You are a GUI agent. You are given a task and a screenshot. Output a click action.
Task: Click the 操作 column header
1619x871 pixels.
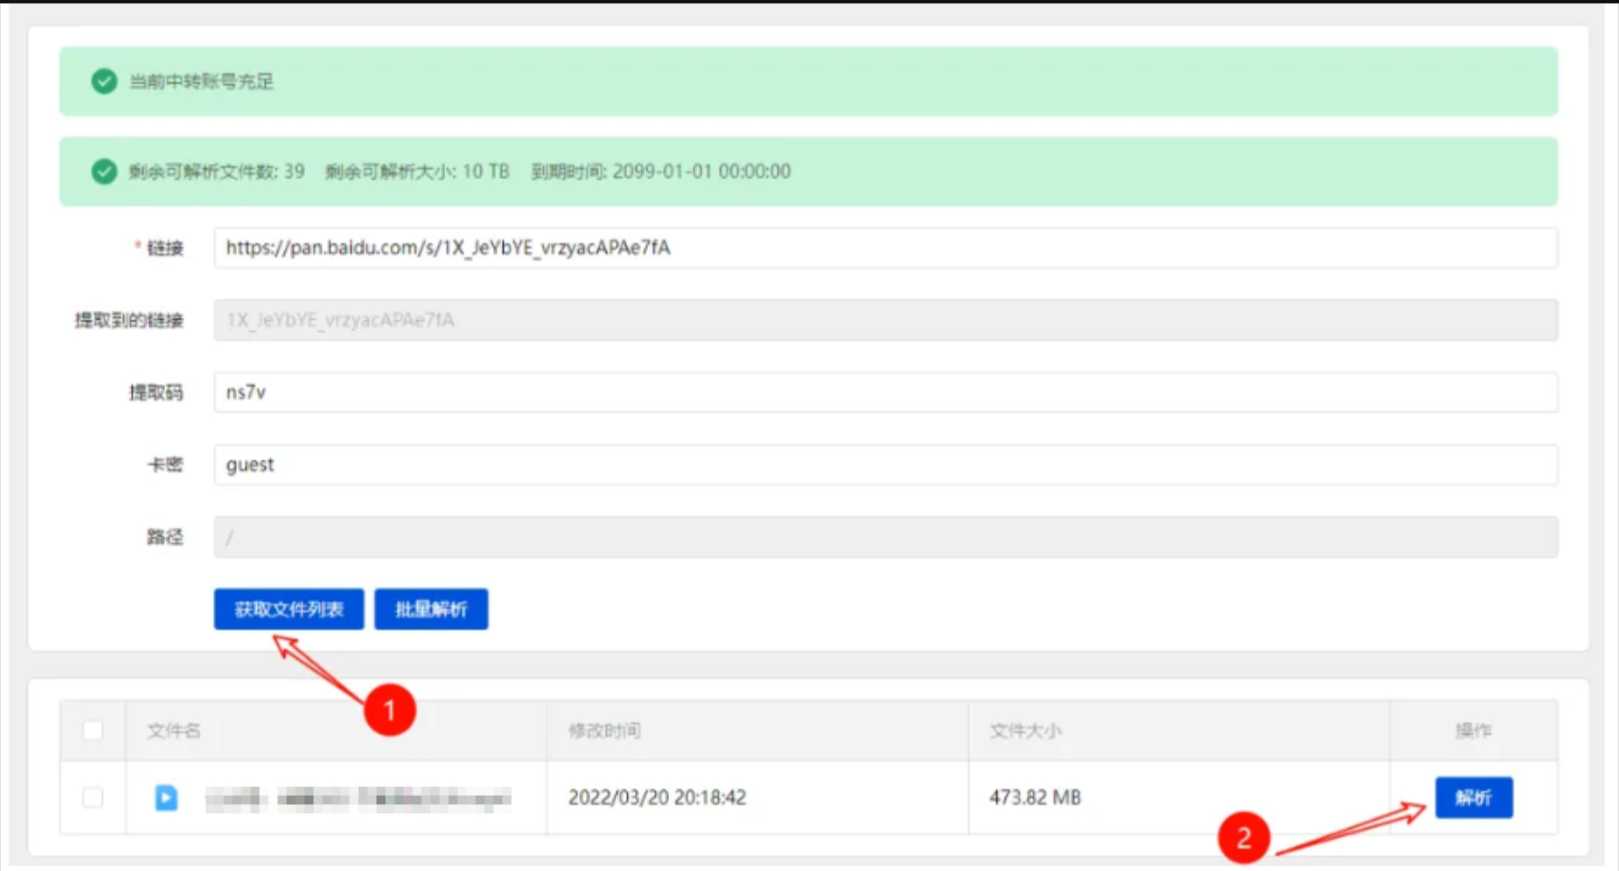click(1472, 730)
